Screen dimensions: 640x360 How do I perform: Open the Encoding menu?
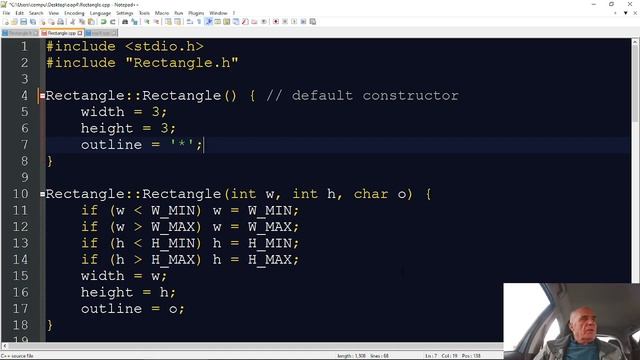coord(74,13)
